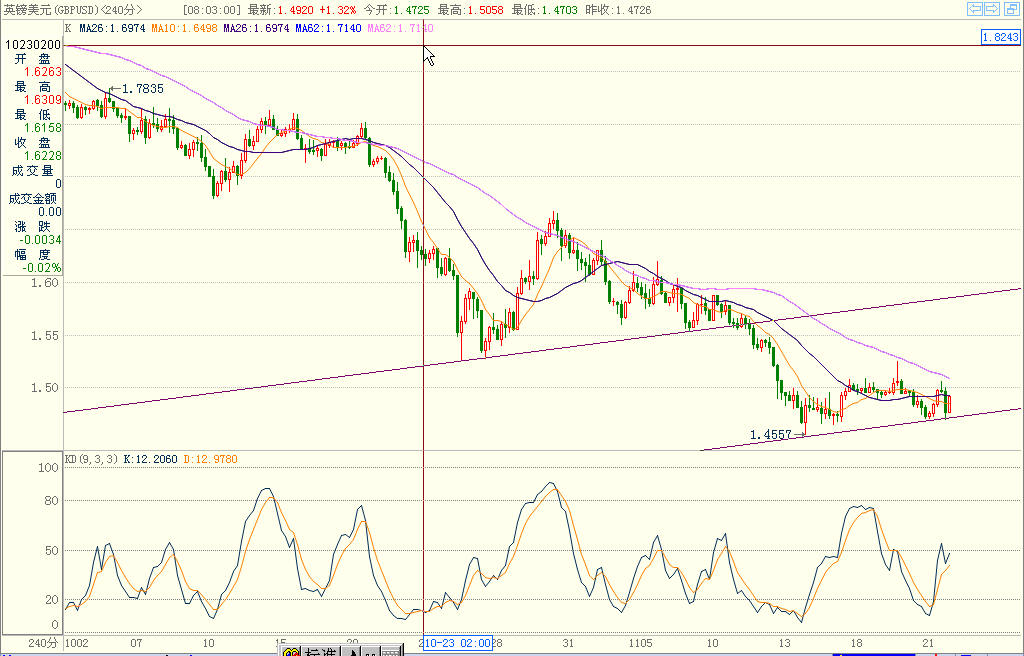Click the 1.55 price axis label

point(44,336)
